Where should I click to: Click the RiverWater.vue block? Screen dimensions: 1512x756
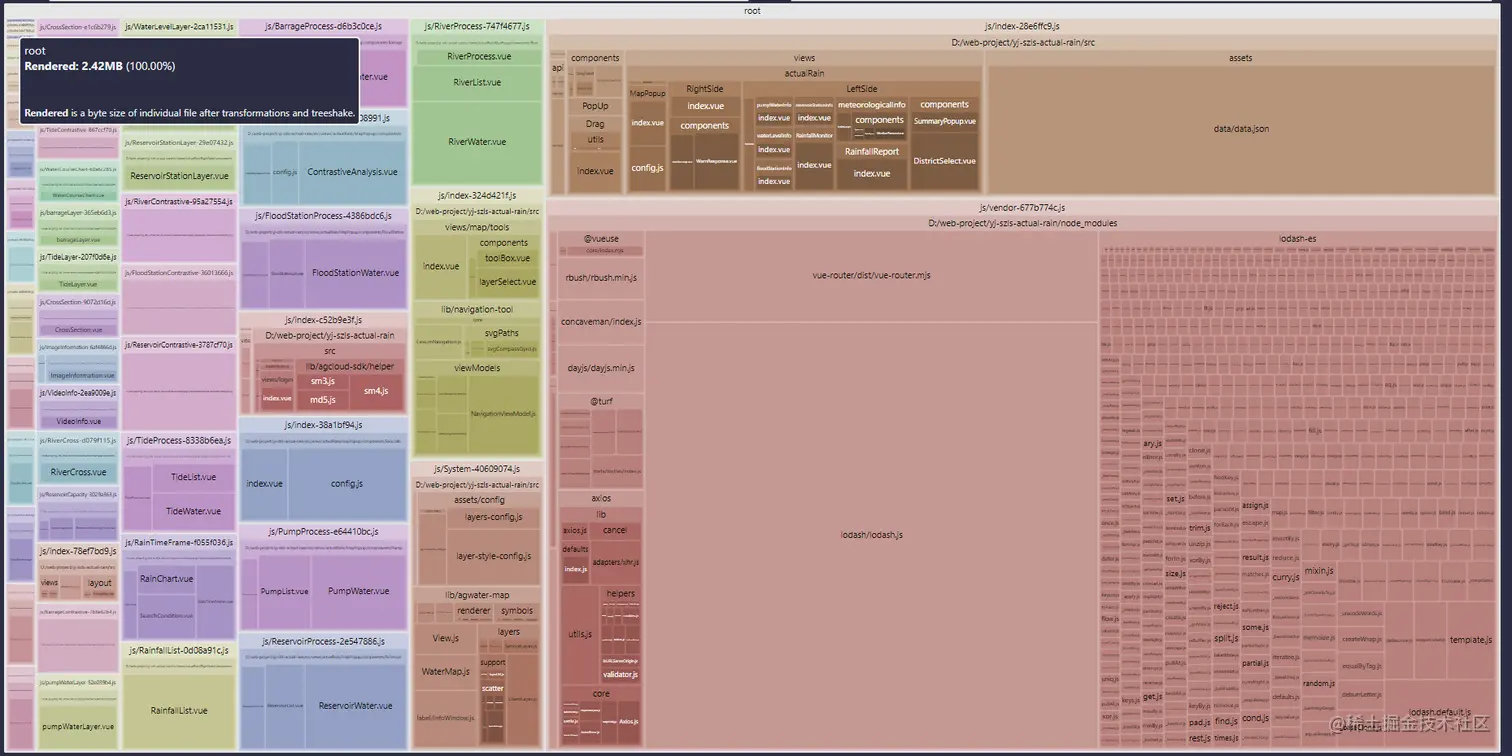[477, 142]
